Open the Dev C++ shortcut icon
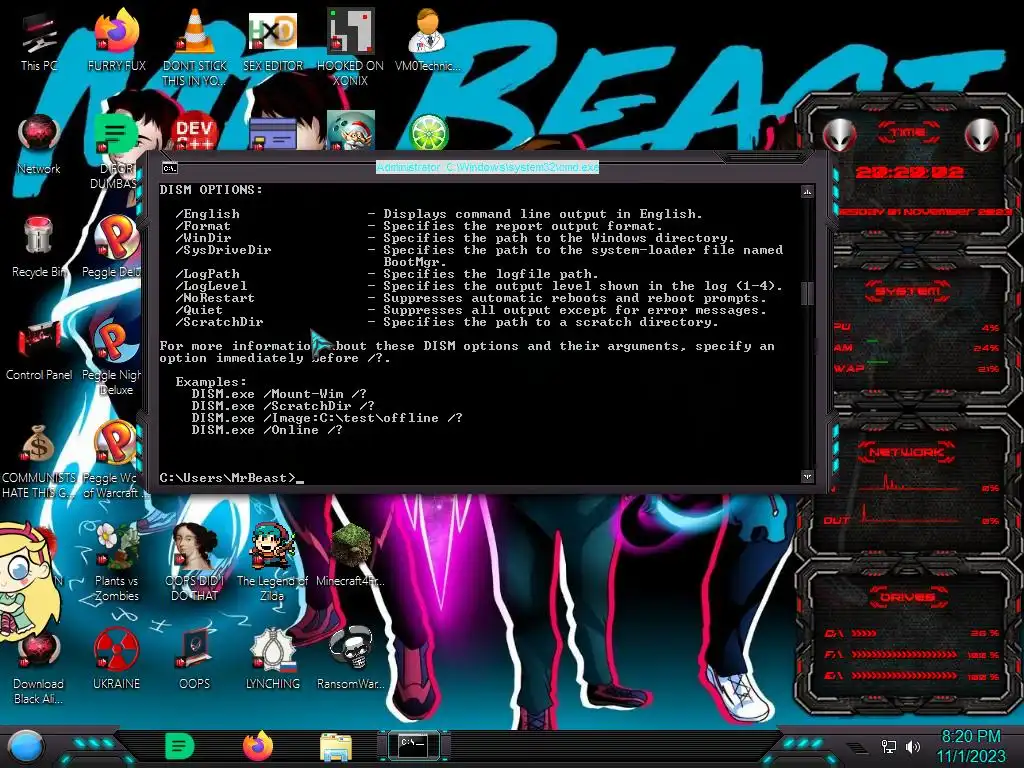 pos(195,131)
